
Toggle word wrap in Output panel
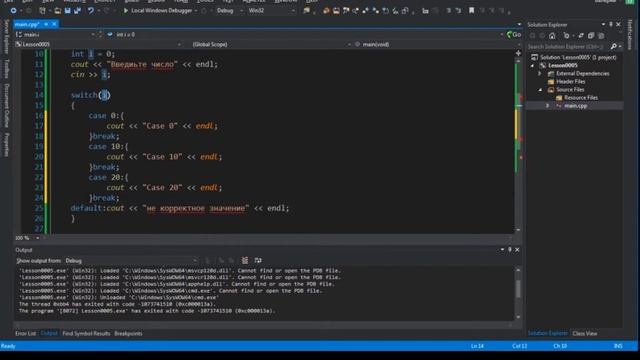(x=258, y=260)
